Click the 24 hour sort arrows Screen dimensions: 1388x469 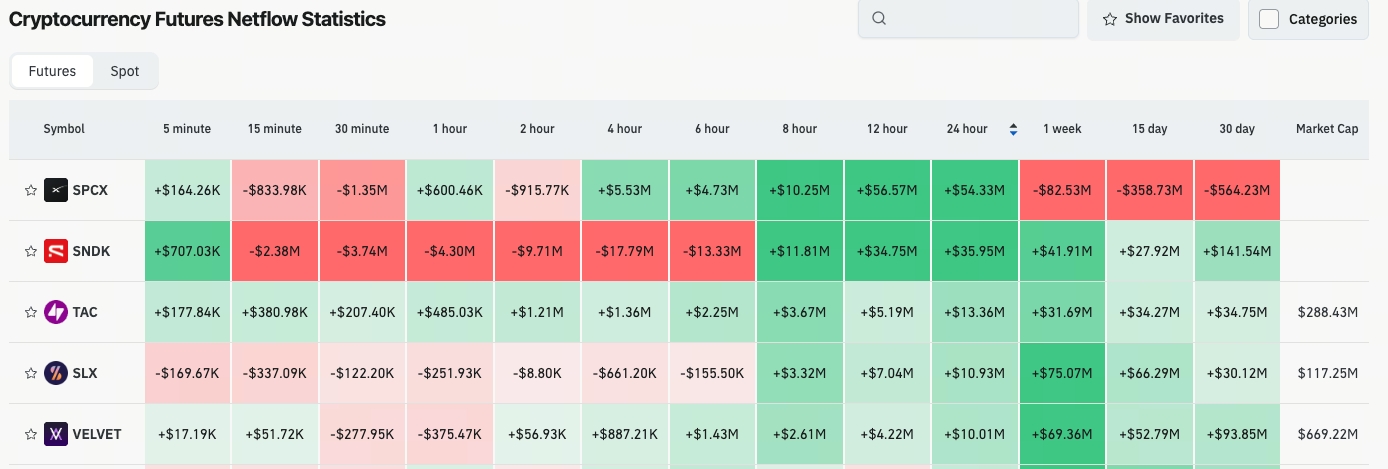(x=1013, y=129)
